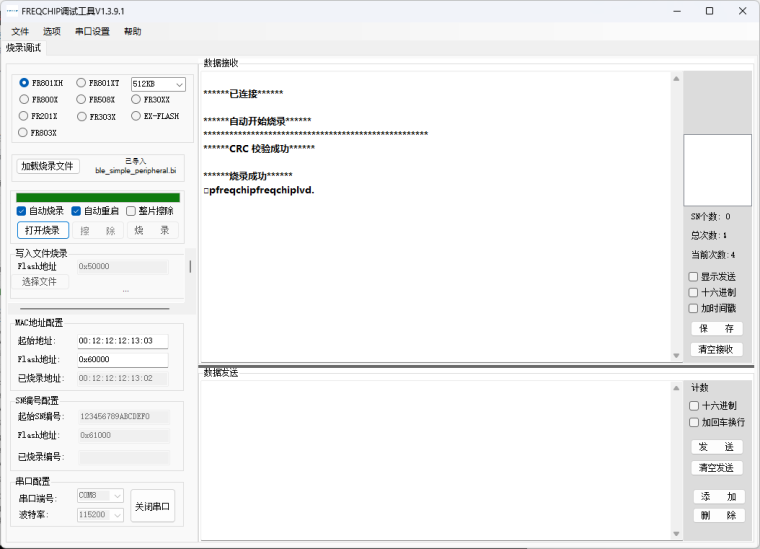Disable the 自动烧录 checkbox
Image resolution: width=760 pixels, height=549 pixels.
click(22, 211)
